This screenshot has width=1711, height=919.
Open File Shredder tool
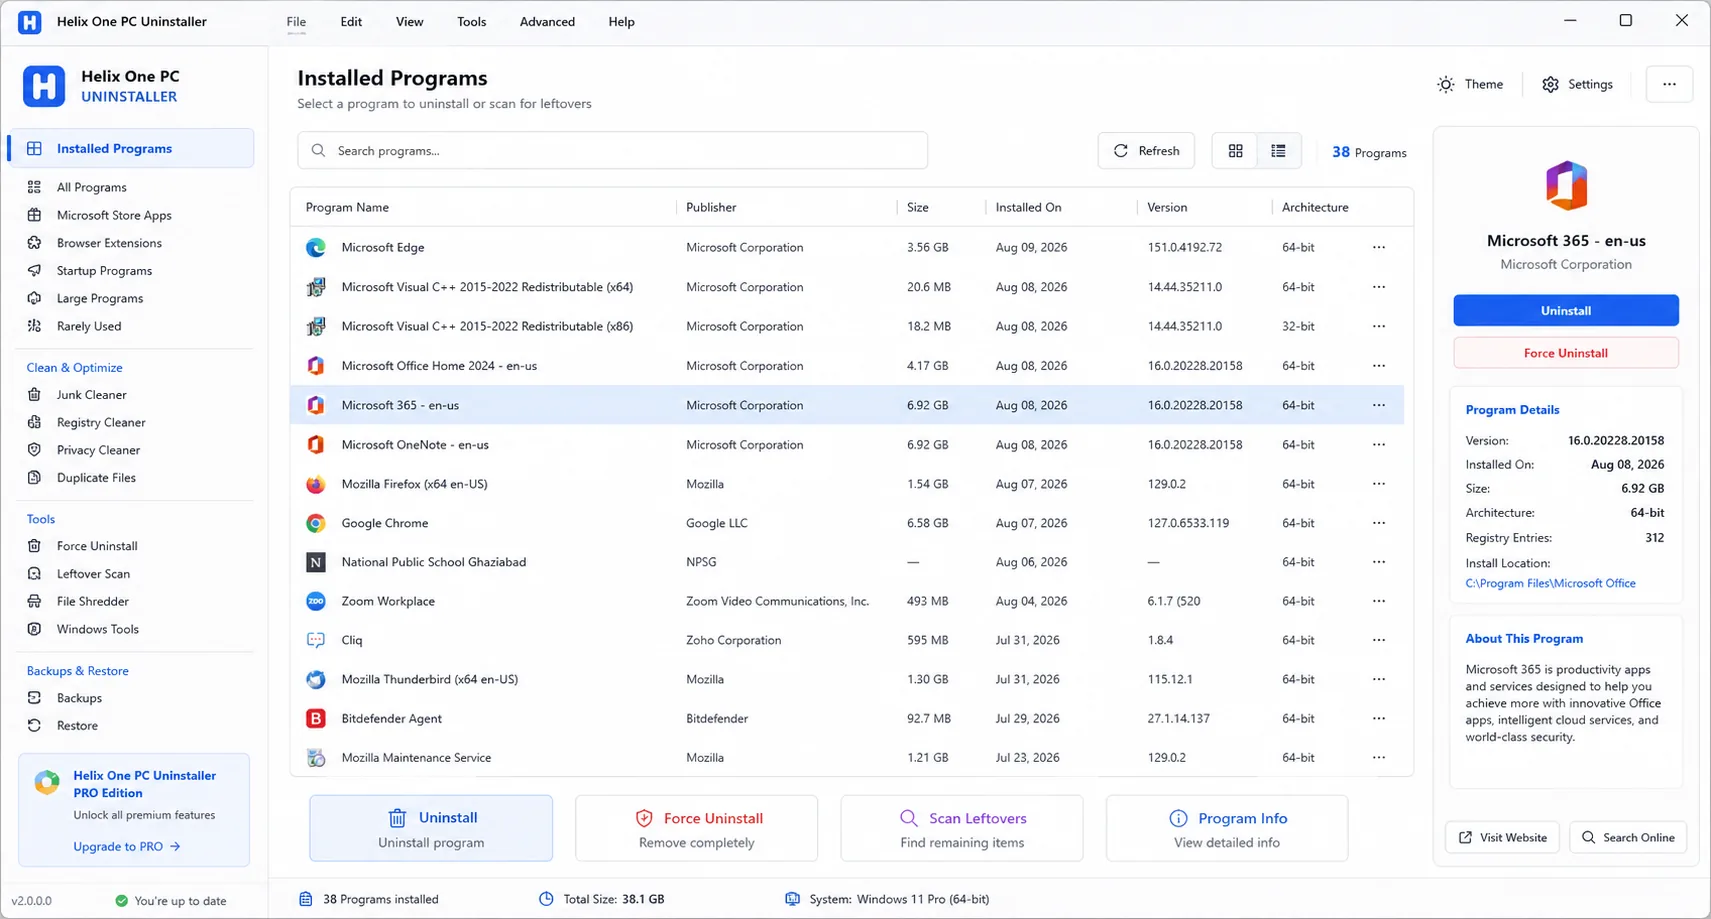(93, 601)
